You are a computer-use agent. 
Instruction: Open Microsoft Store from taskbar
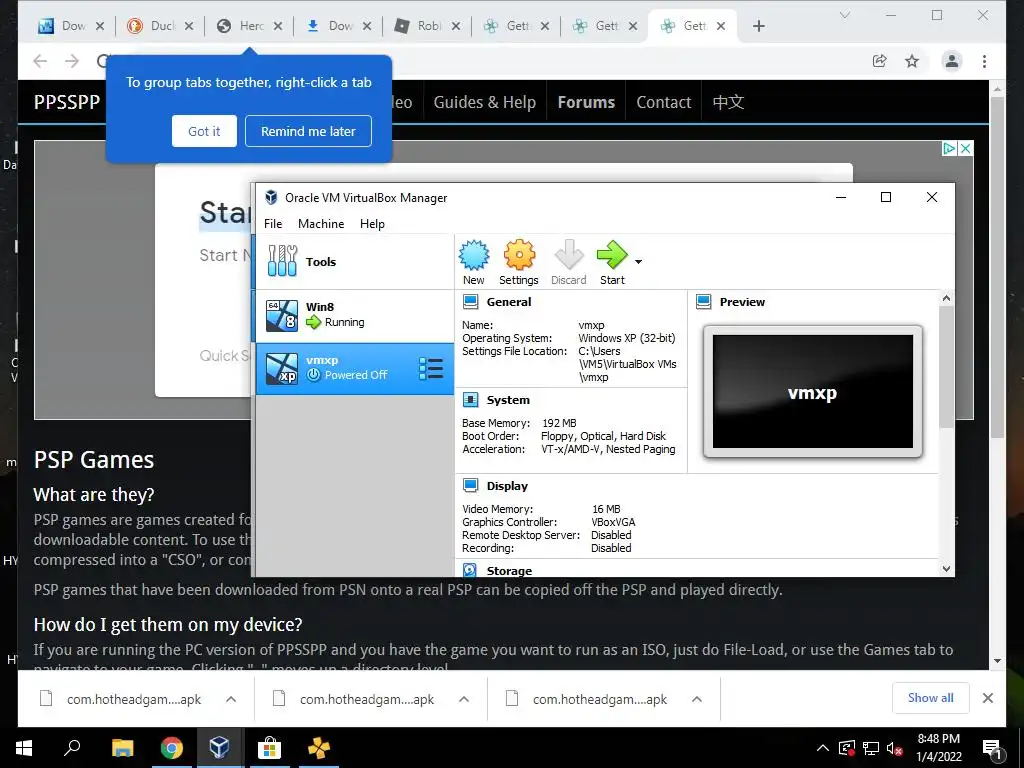click(268, 748)
